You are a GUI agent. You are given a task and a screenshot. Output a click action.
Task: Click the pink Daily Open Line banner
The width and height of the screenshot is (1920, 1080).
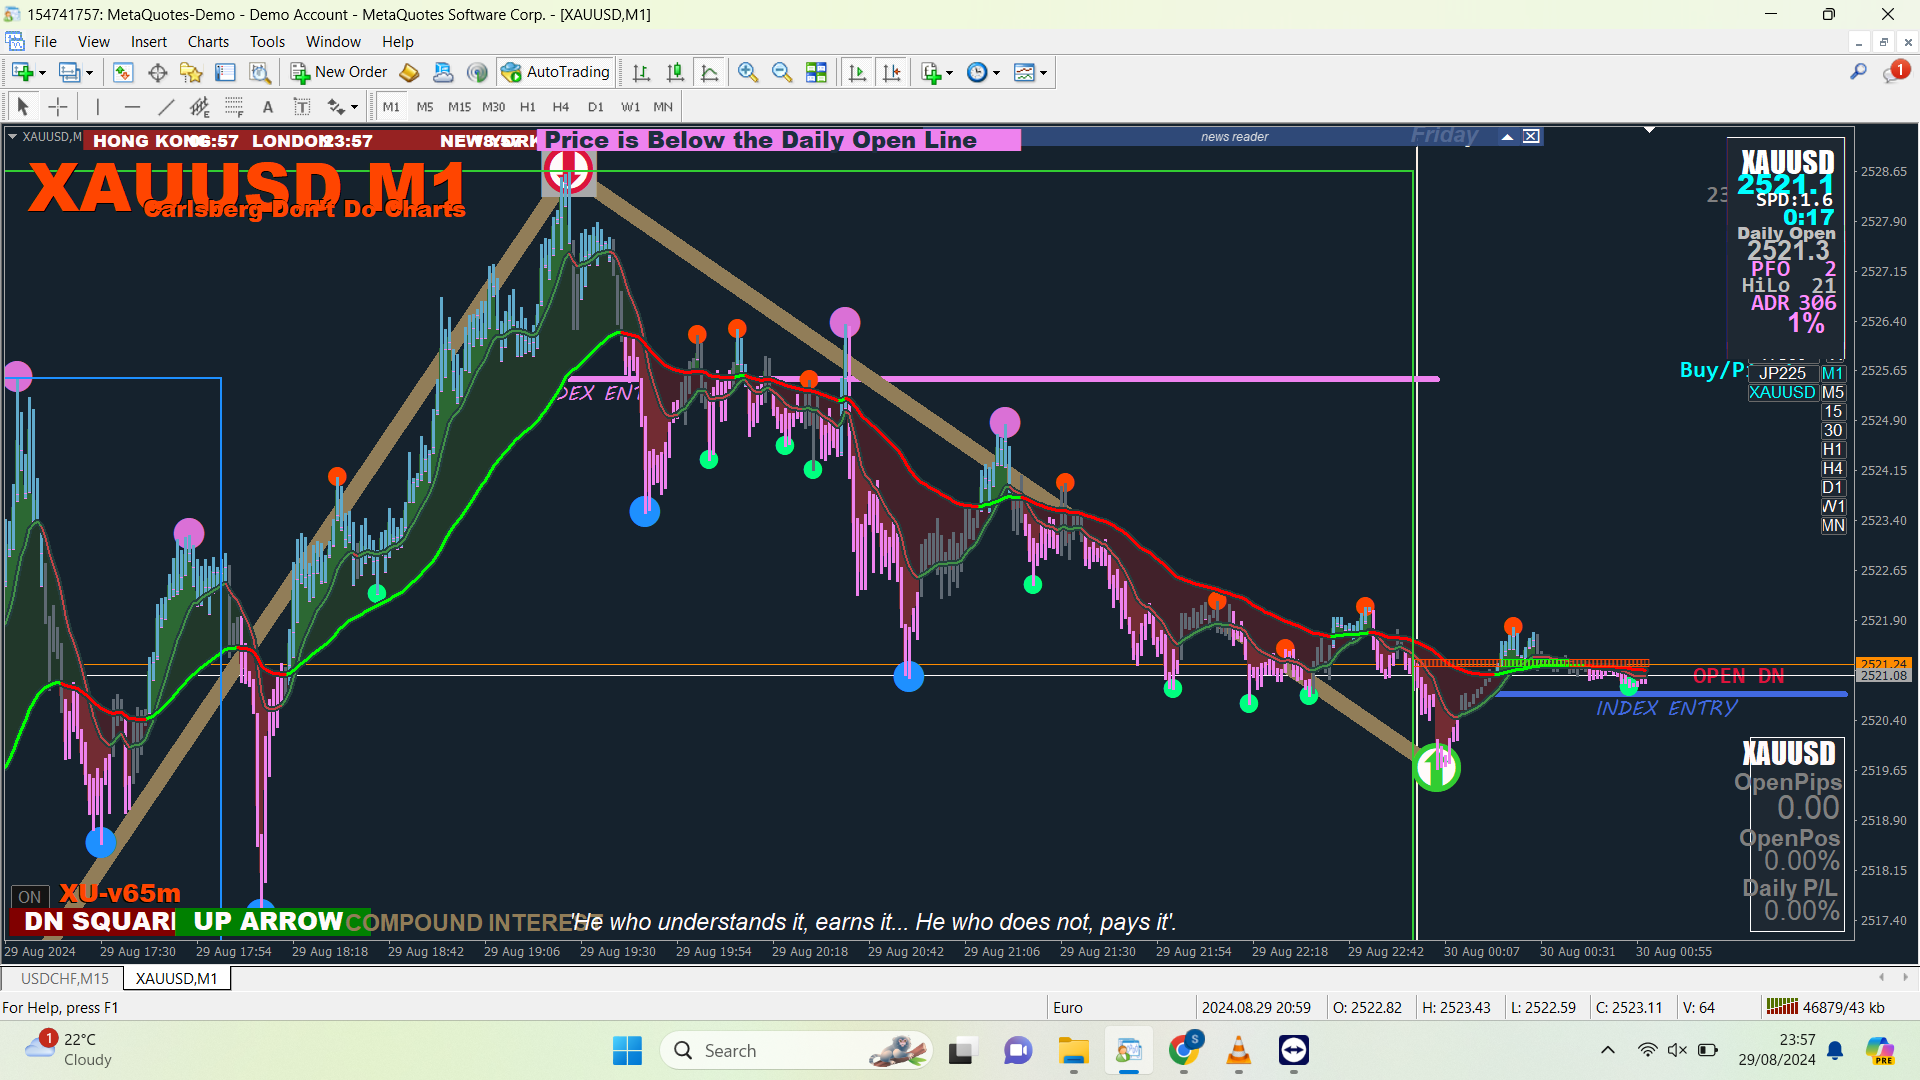(780, 140)
